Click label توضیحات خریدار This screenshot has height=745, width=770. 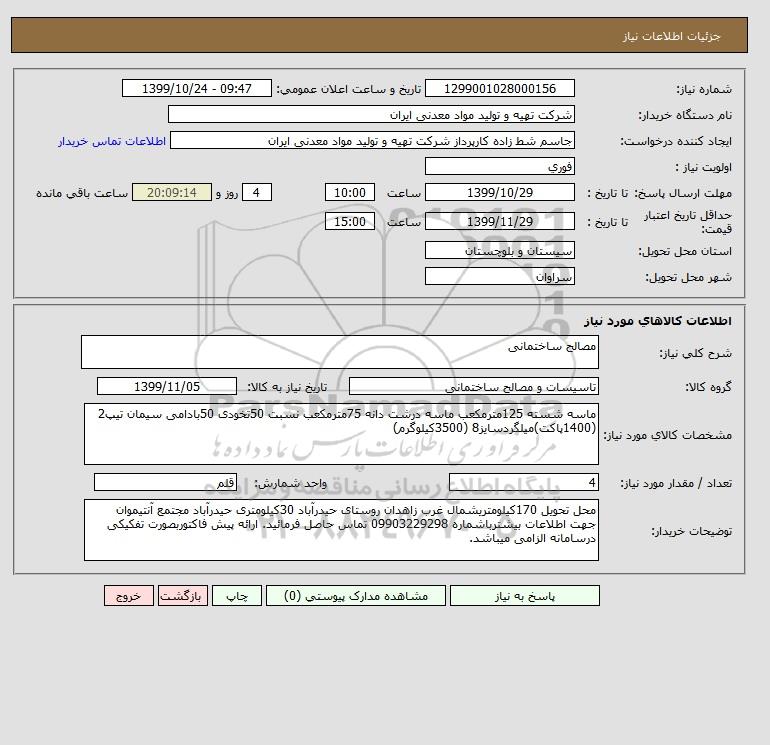[691, 531]
